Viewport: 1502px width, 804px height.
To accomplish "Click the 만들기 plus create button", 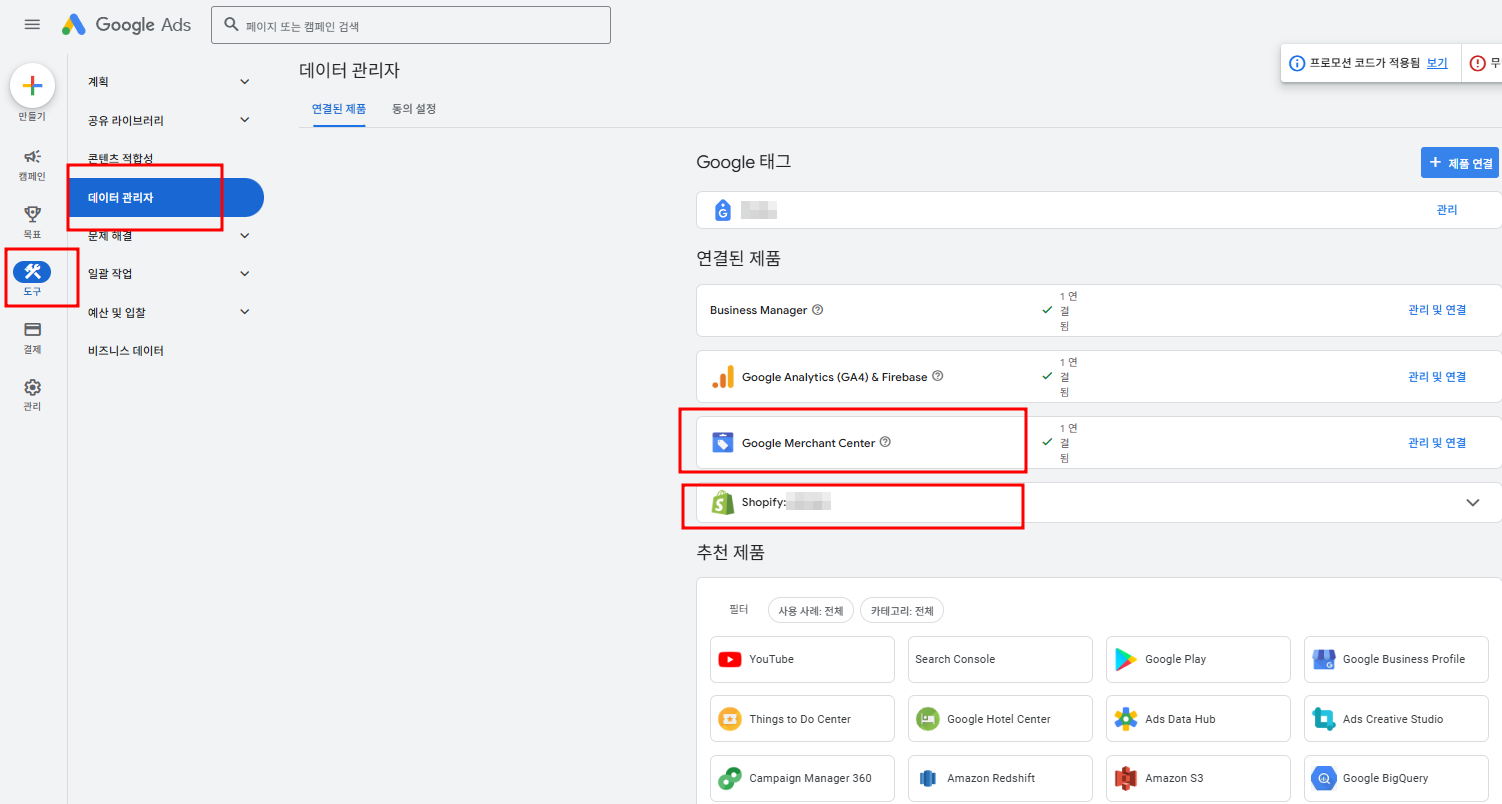I will pyautogui.click(x=32, y=86).
